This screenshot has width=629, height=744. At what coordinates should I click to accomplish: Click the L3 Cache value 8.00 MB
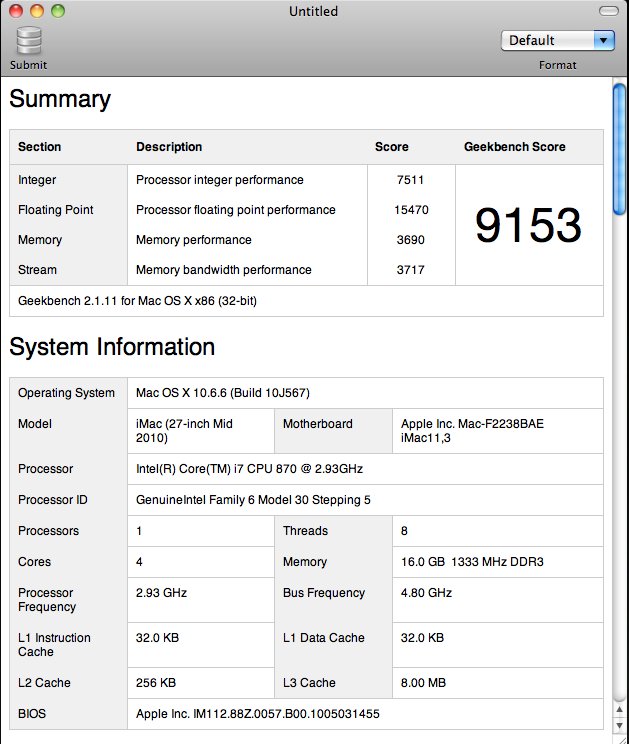pos(423,683)
